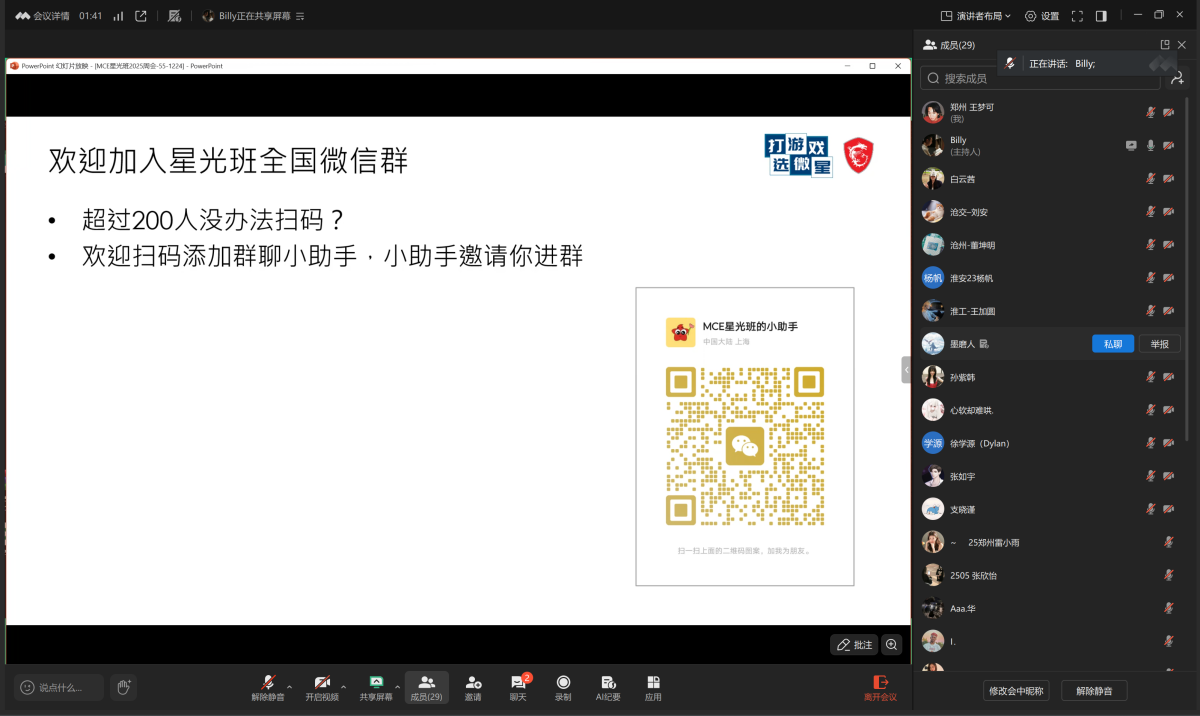Open the 邀请 (Invite) icon in toolbar
The width and height of the screenshot is (1200, 716).
473,687
